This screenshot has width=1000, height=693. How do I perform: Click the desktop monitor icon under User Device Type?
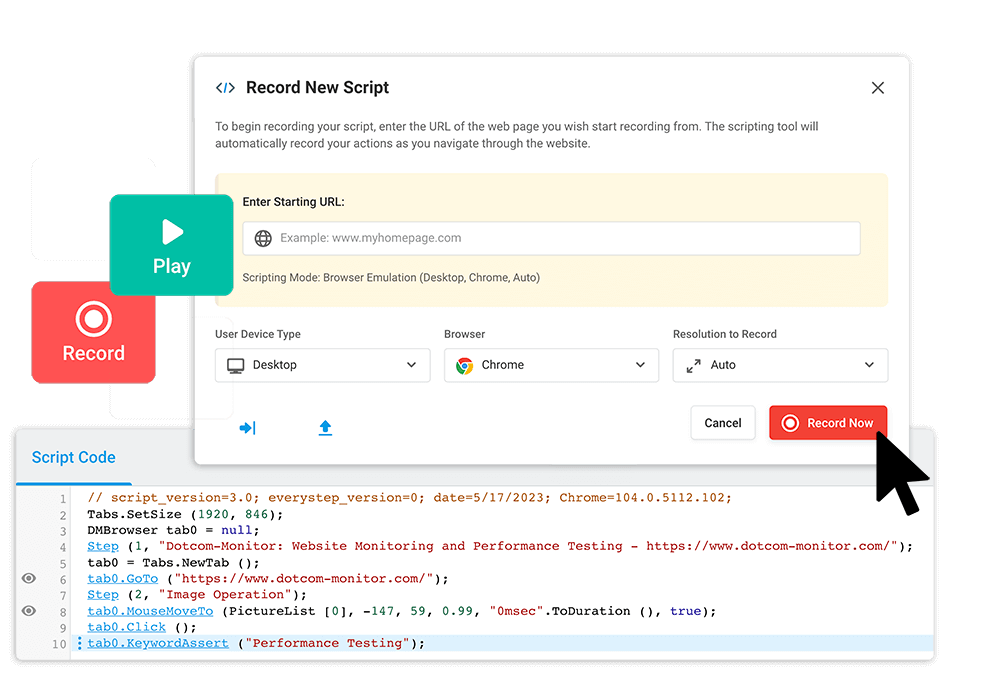pyautogui.click(x=236, y=365)
